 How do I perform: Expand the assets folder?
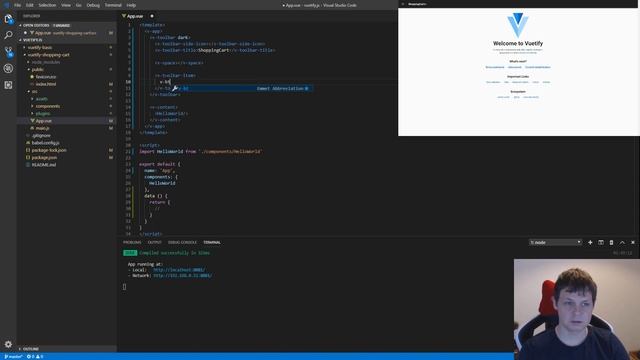coord(41,99)
